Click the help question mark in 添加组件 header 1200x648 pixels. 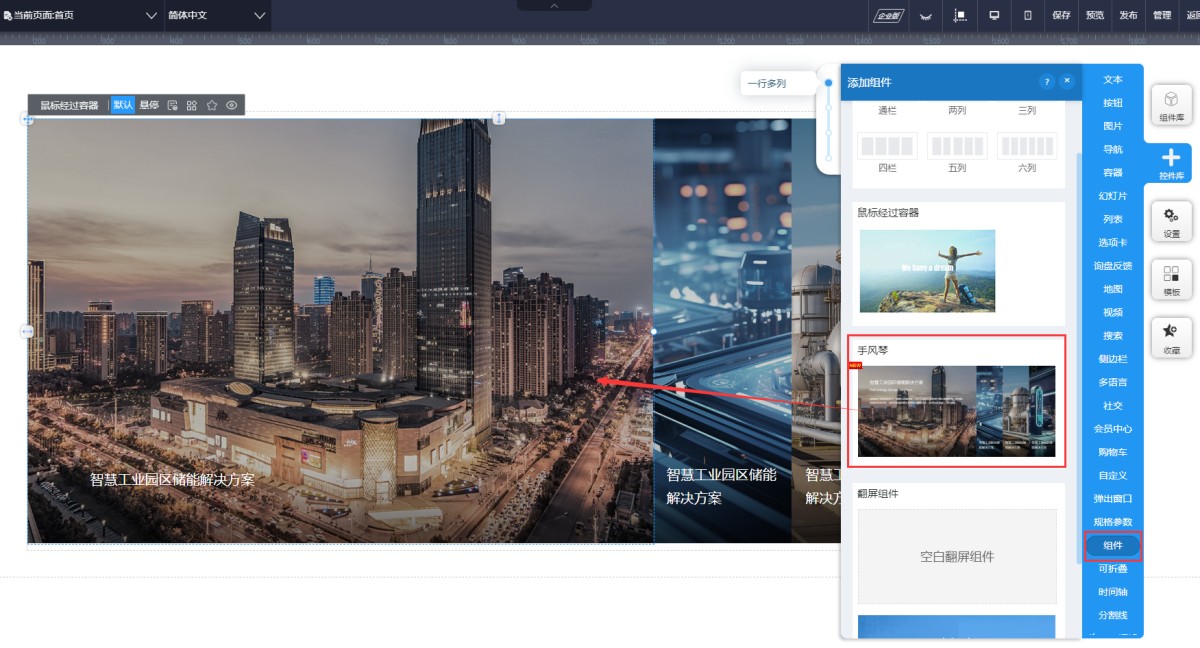click(x=1046, y=82)
